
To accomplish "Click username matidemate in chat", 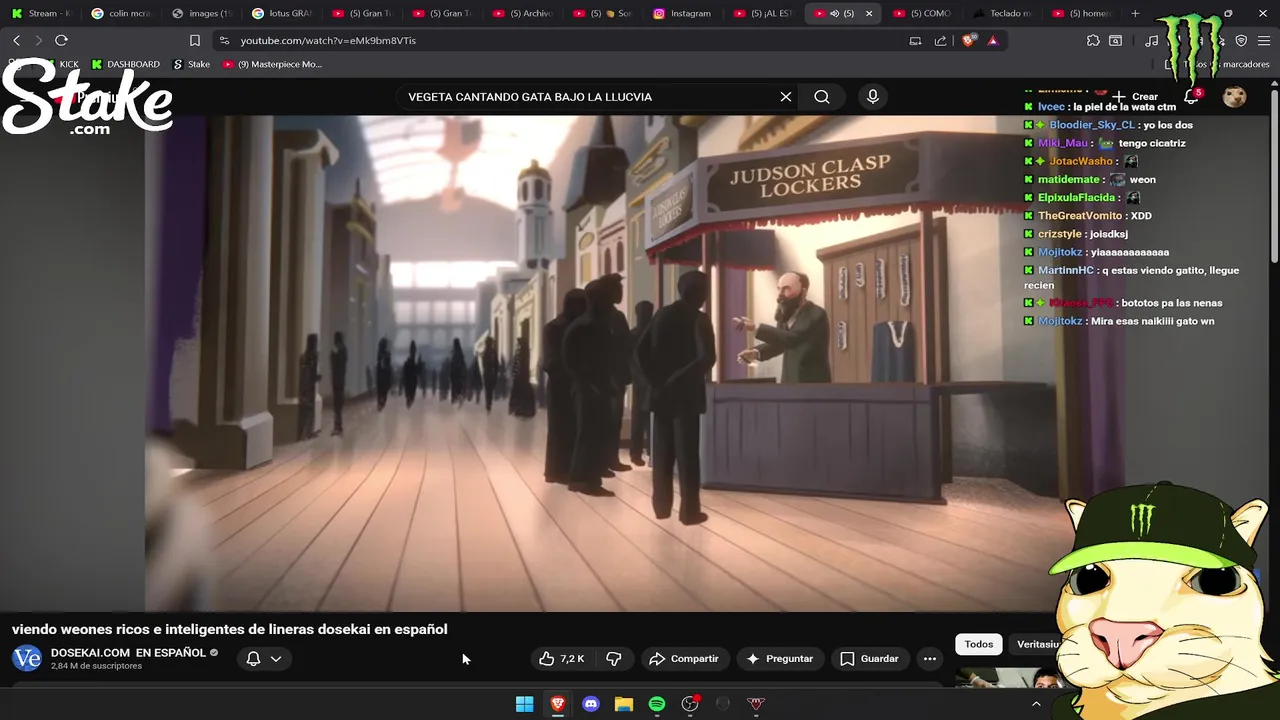I will click(1068, 180).
